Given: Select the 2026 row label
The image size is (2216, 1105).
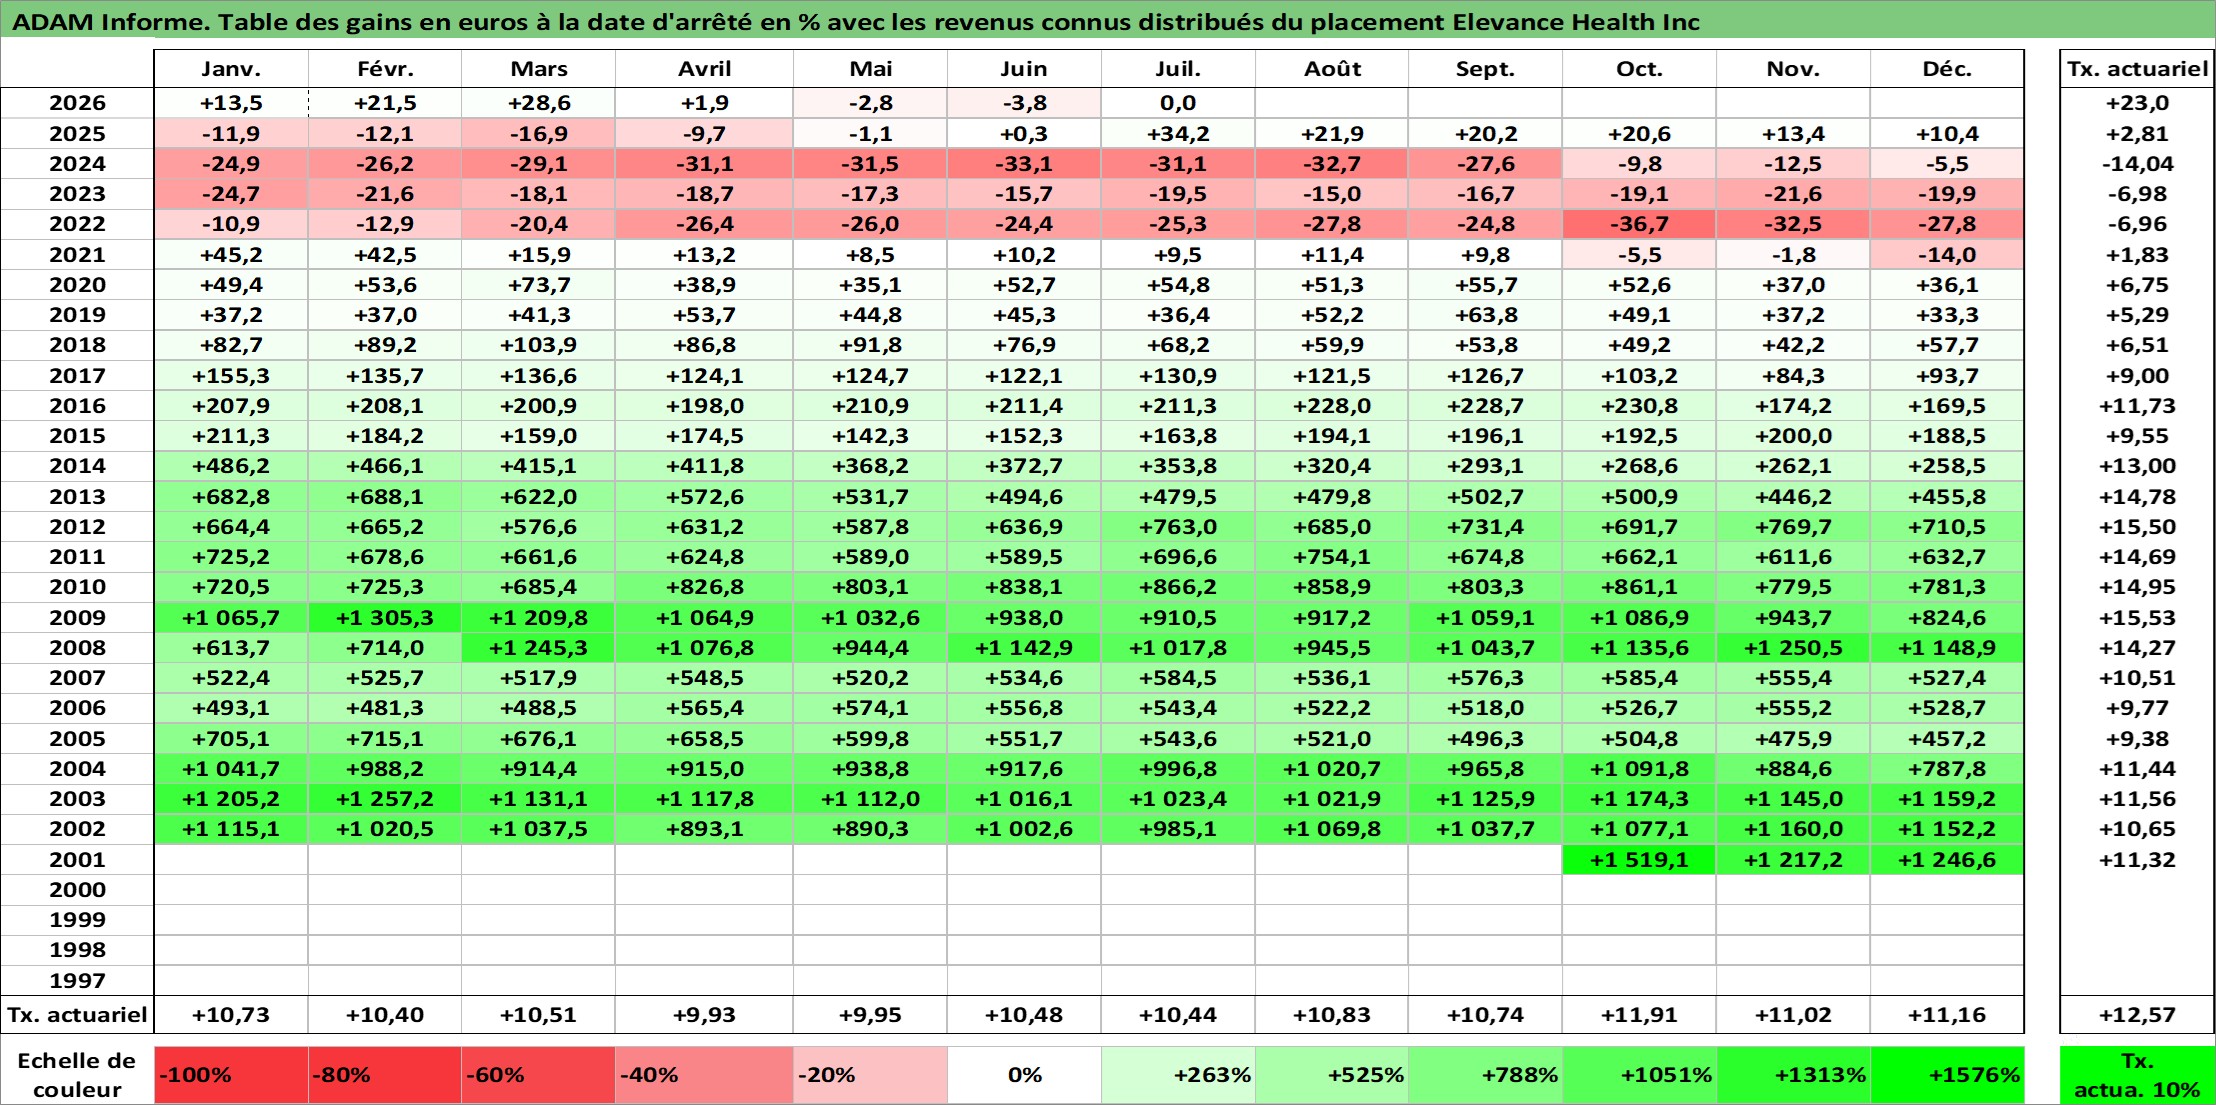Looking at the screenshot, I should tap(77, 103).
